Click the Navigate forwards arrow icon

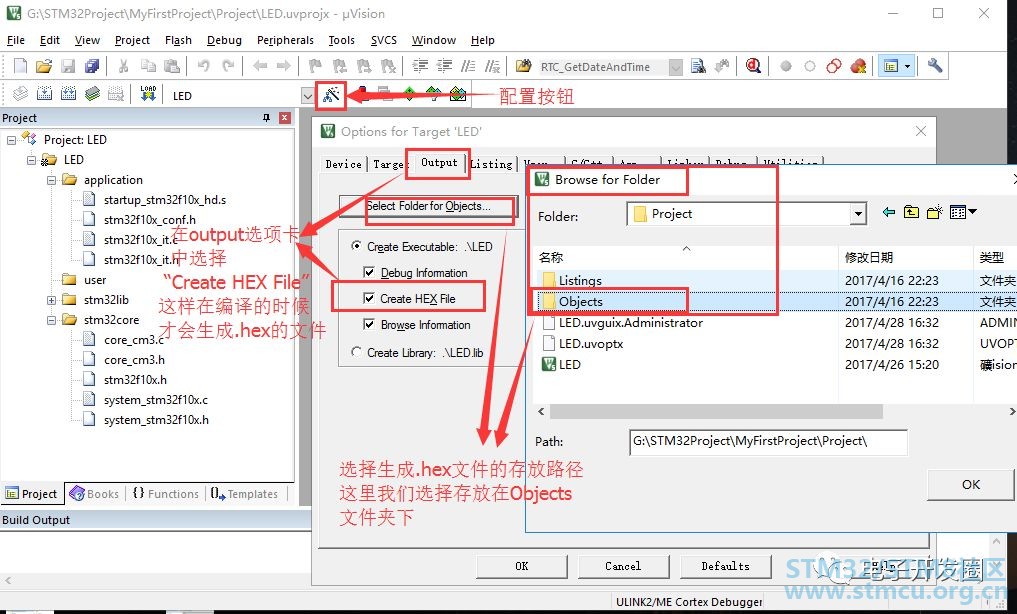point(283,65)
